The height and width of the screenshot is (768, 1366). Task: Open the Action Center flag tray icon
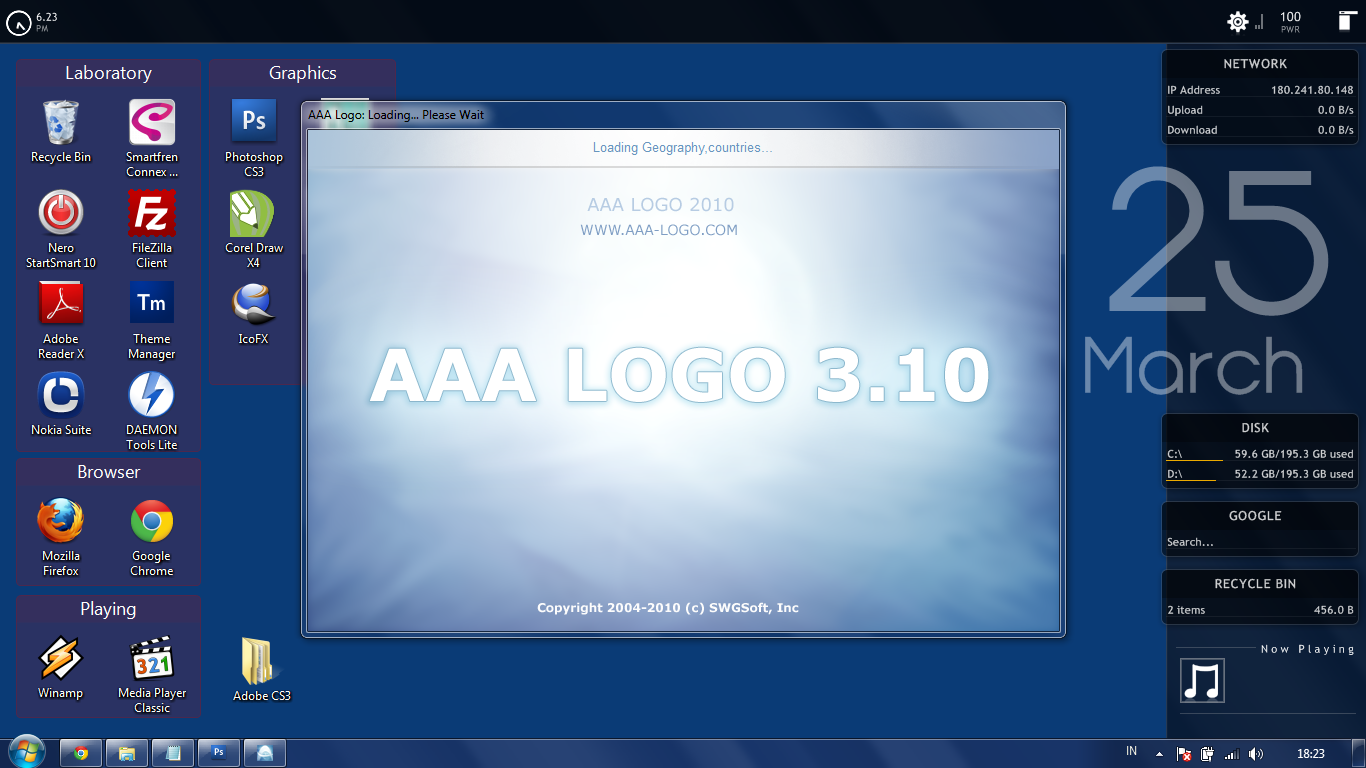coord(1184,754)
